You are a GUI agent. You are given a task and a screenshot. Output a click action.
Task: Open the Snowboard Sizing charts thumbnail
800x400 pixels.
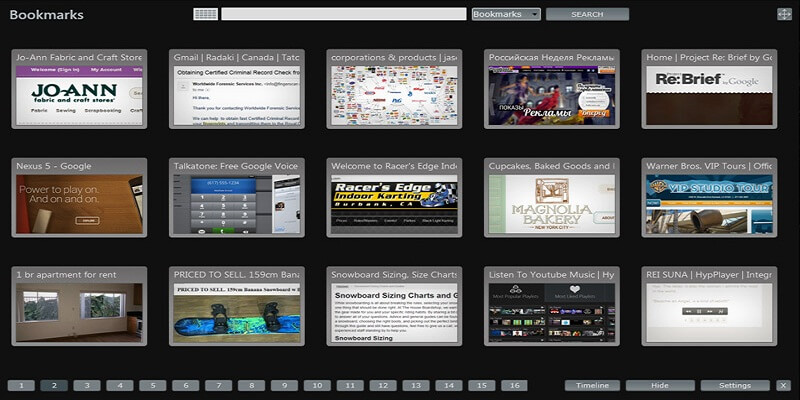click(x=394, y=313)
